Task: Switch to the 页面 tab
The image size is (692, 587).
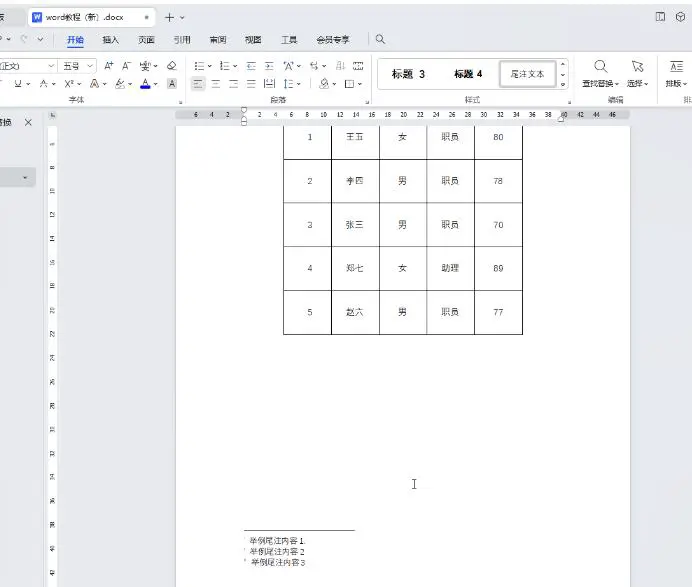Action: point(147,40)
